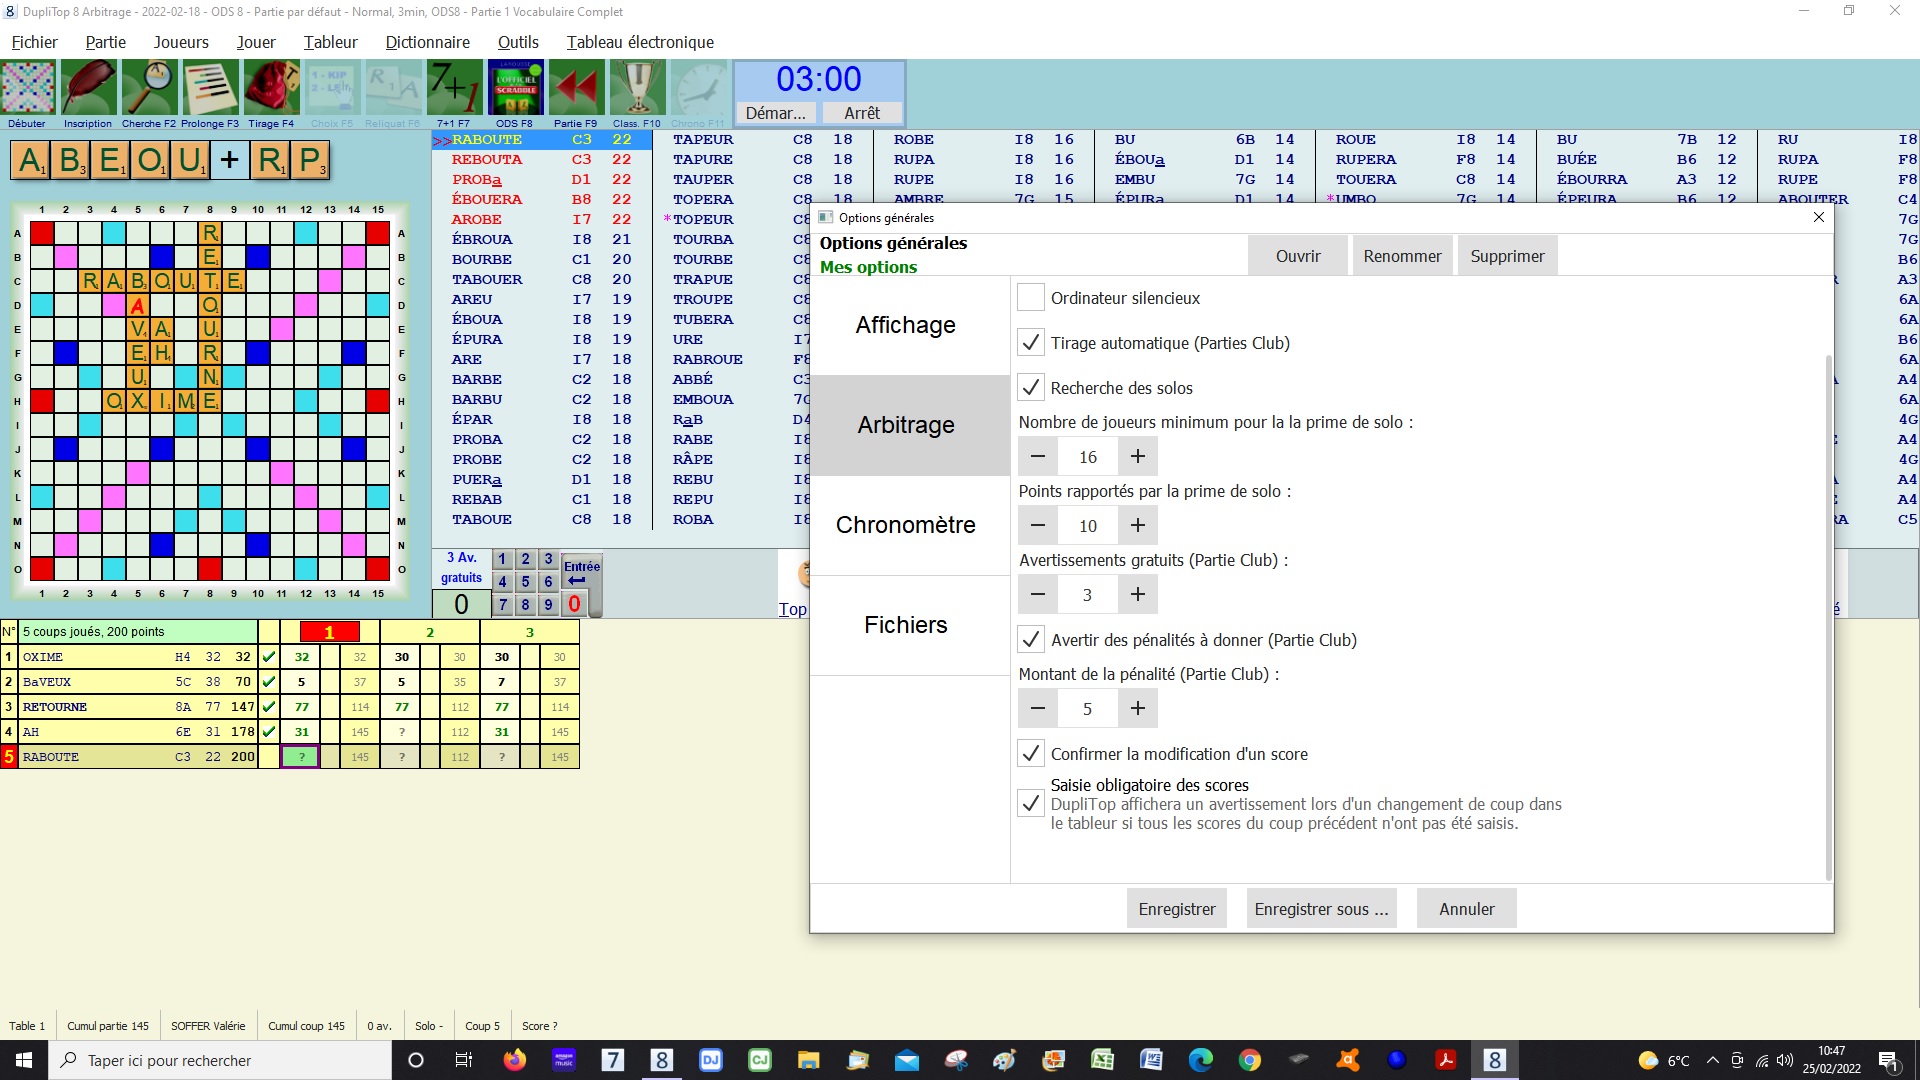Decrease the penalty amount value
Screen dimensions: 1920x1080
[x=1038, y=709]
